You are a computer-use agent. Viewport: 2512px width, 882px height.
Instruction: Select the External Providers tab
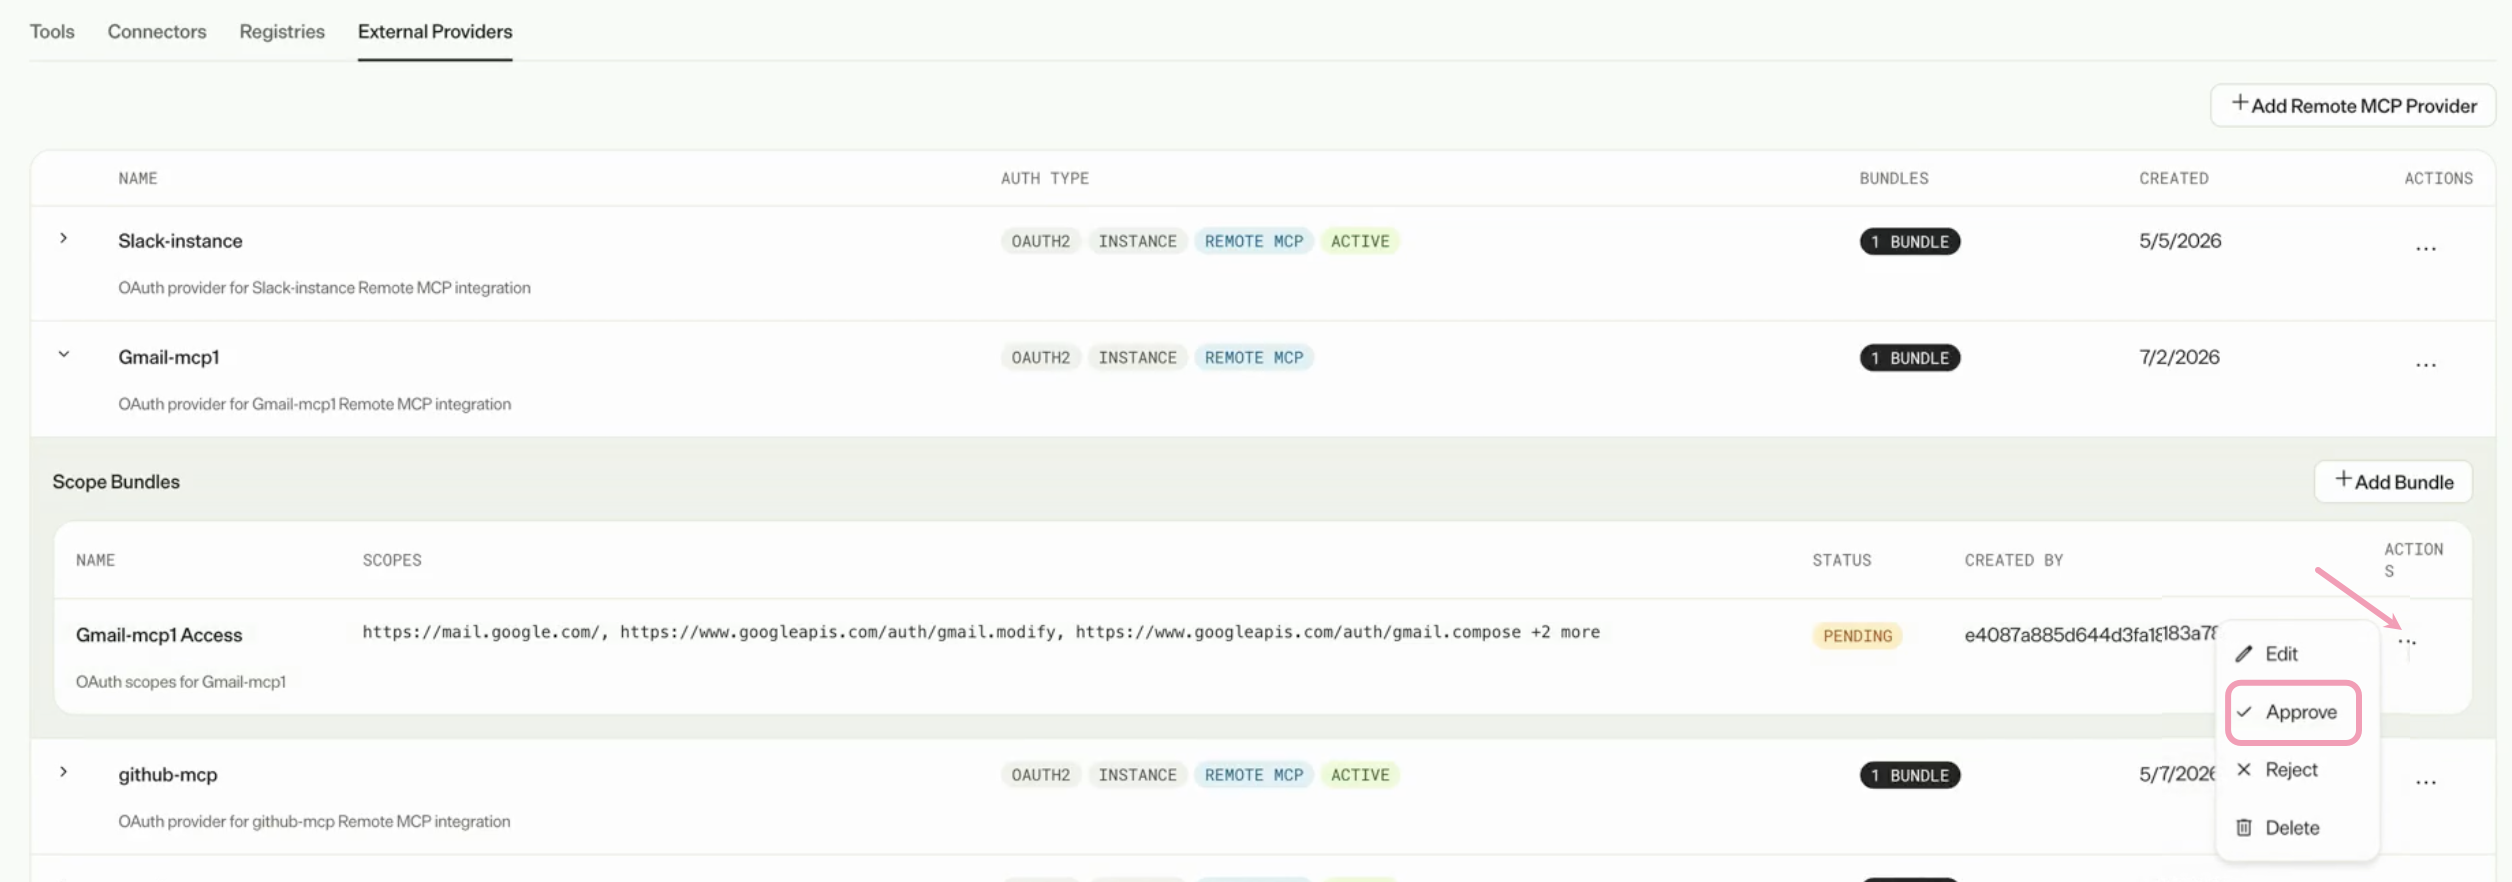(x=435, y=32)
